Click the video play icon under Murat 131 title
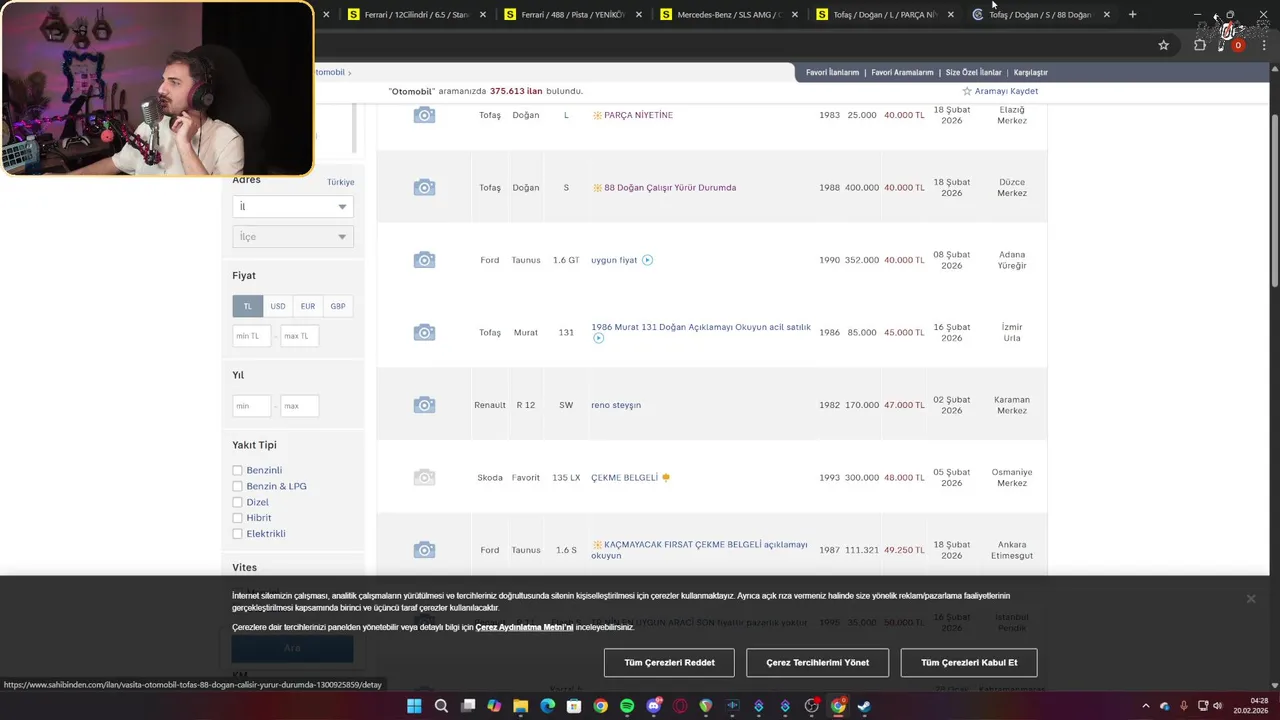The height and width of the screenshot is (720, 1280). click(x=598, y=338)
